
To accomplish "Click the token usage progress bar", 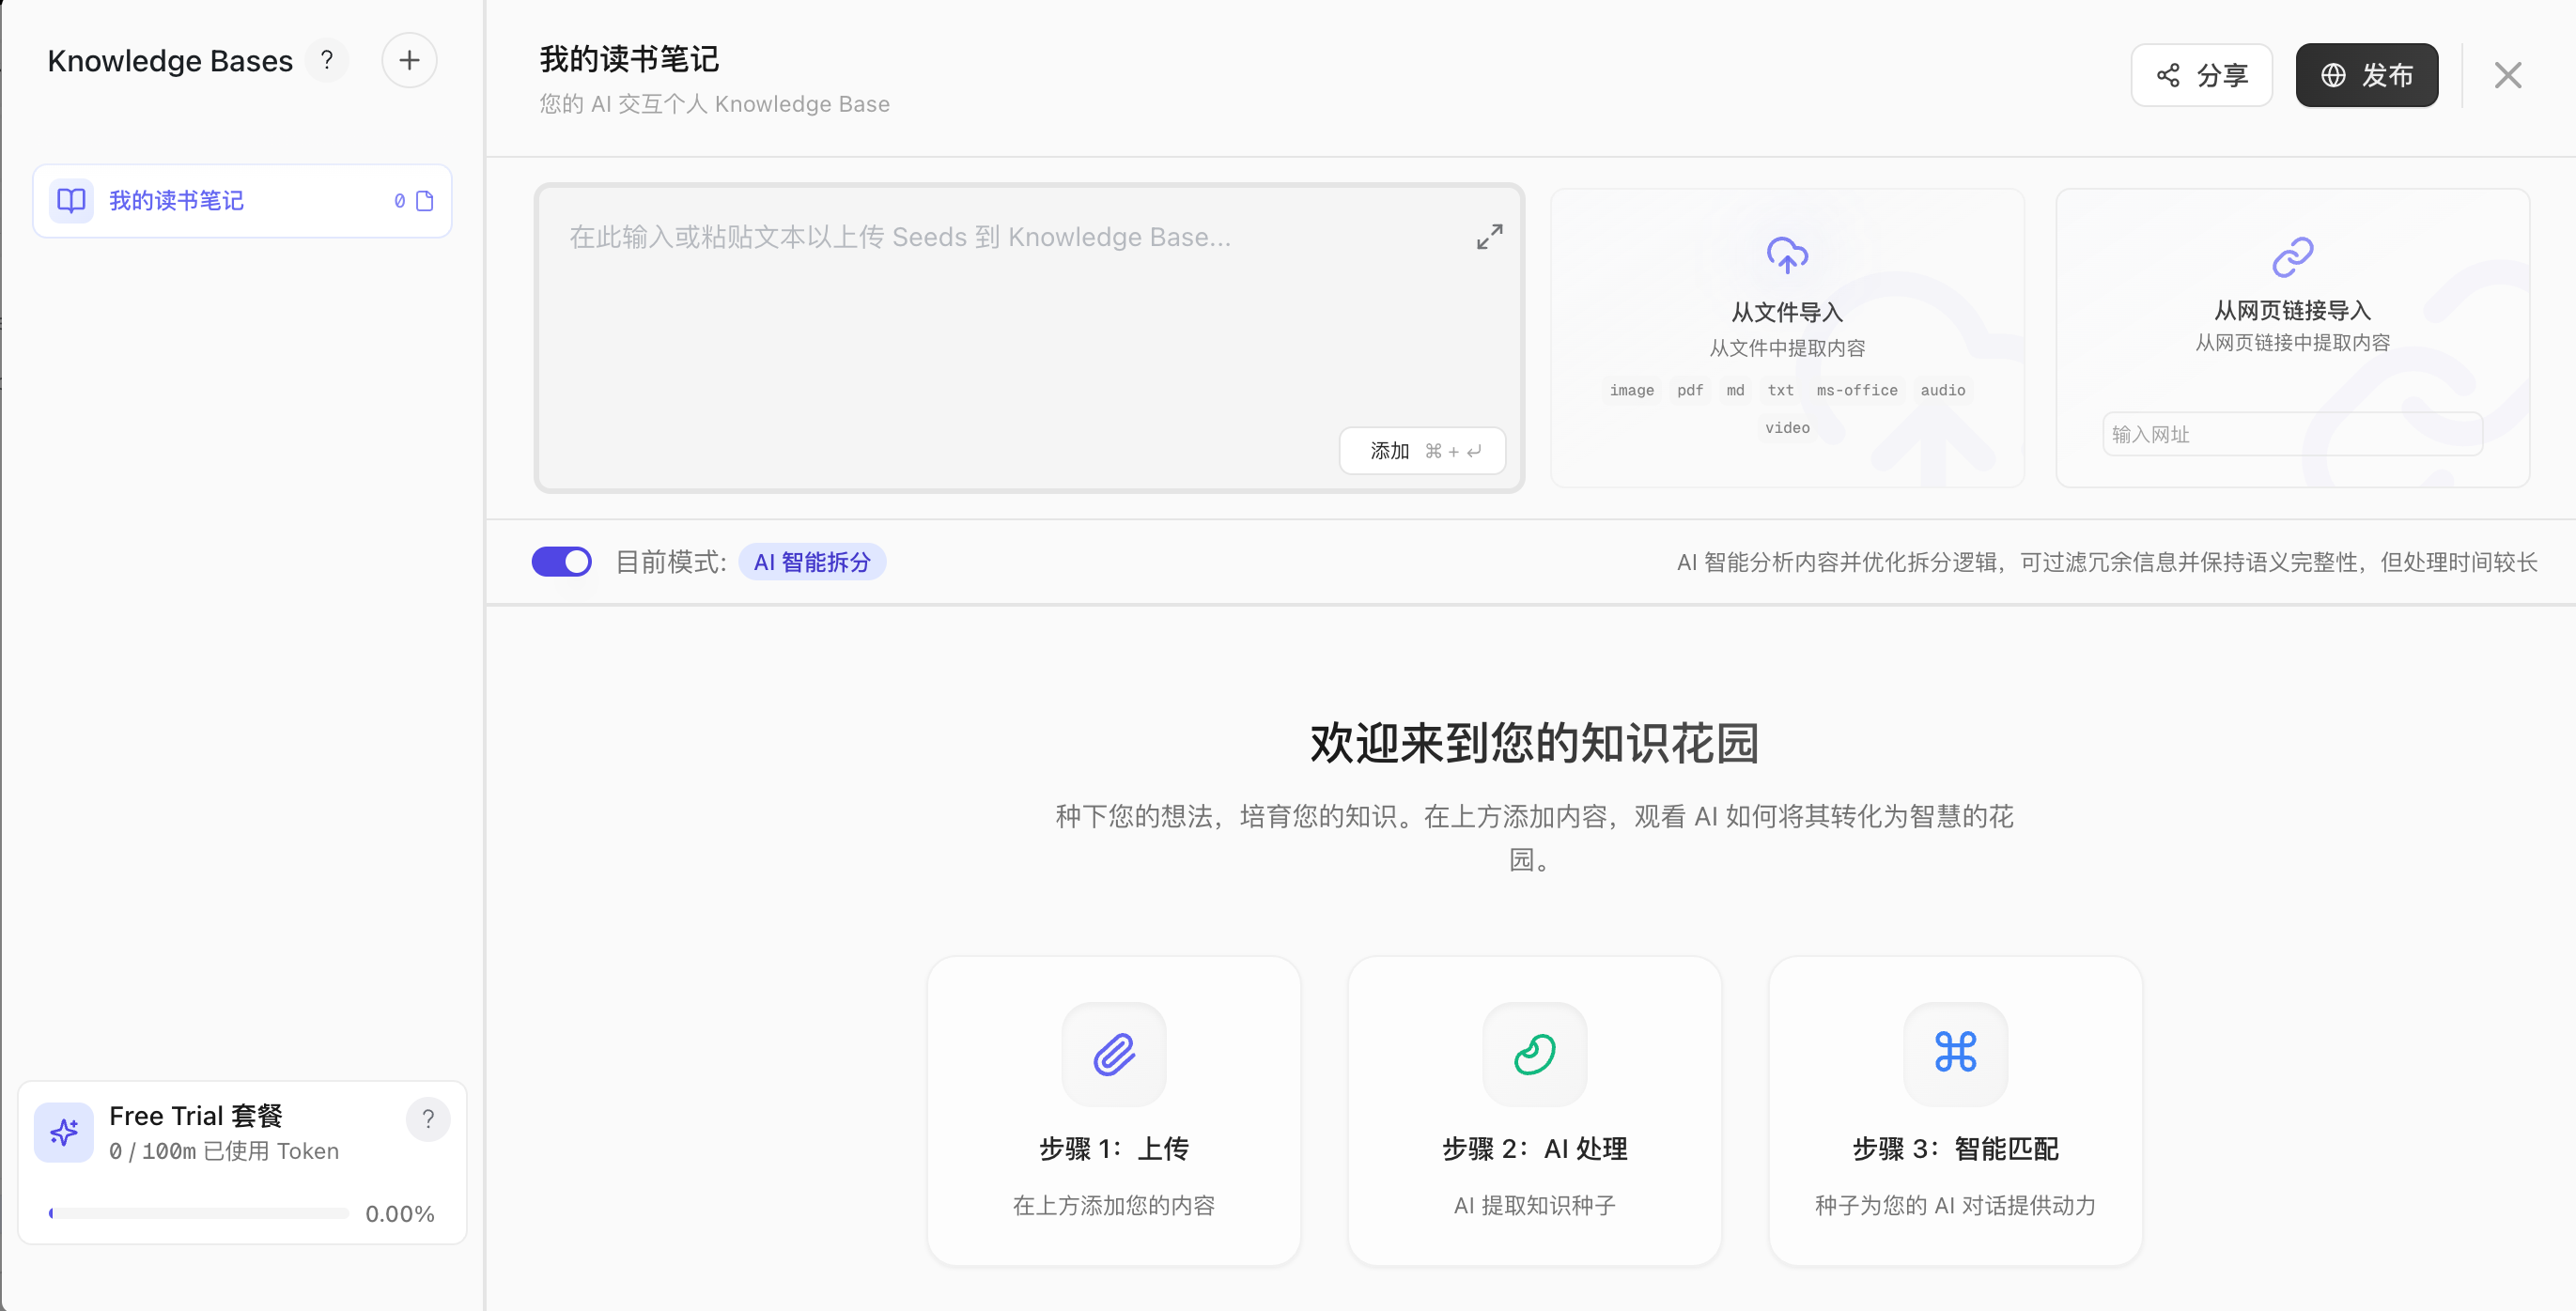I will 198,1213.
